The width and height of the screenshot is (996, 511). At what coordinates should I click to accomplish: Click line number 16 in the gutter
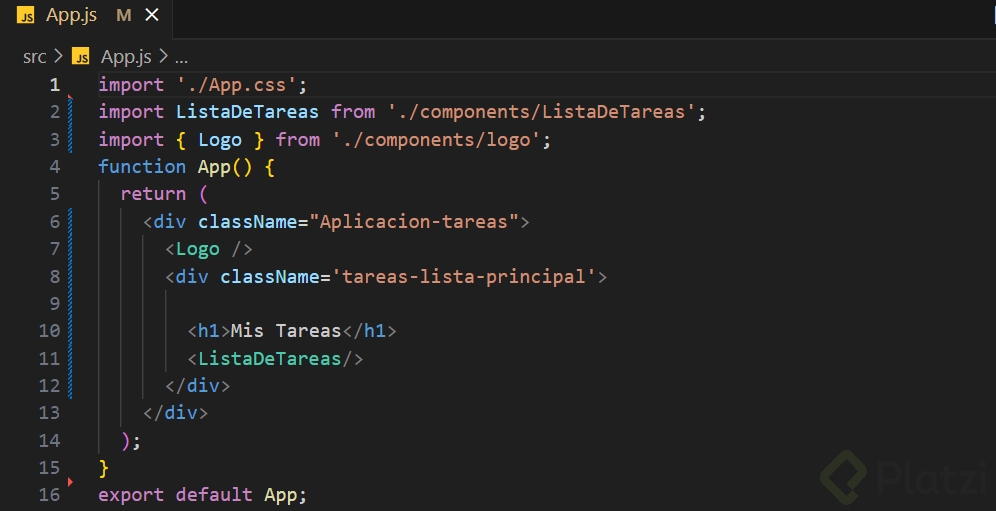(x=49, y=494)
